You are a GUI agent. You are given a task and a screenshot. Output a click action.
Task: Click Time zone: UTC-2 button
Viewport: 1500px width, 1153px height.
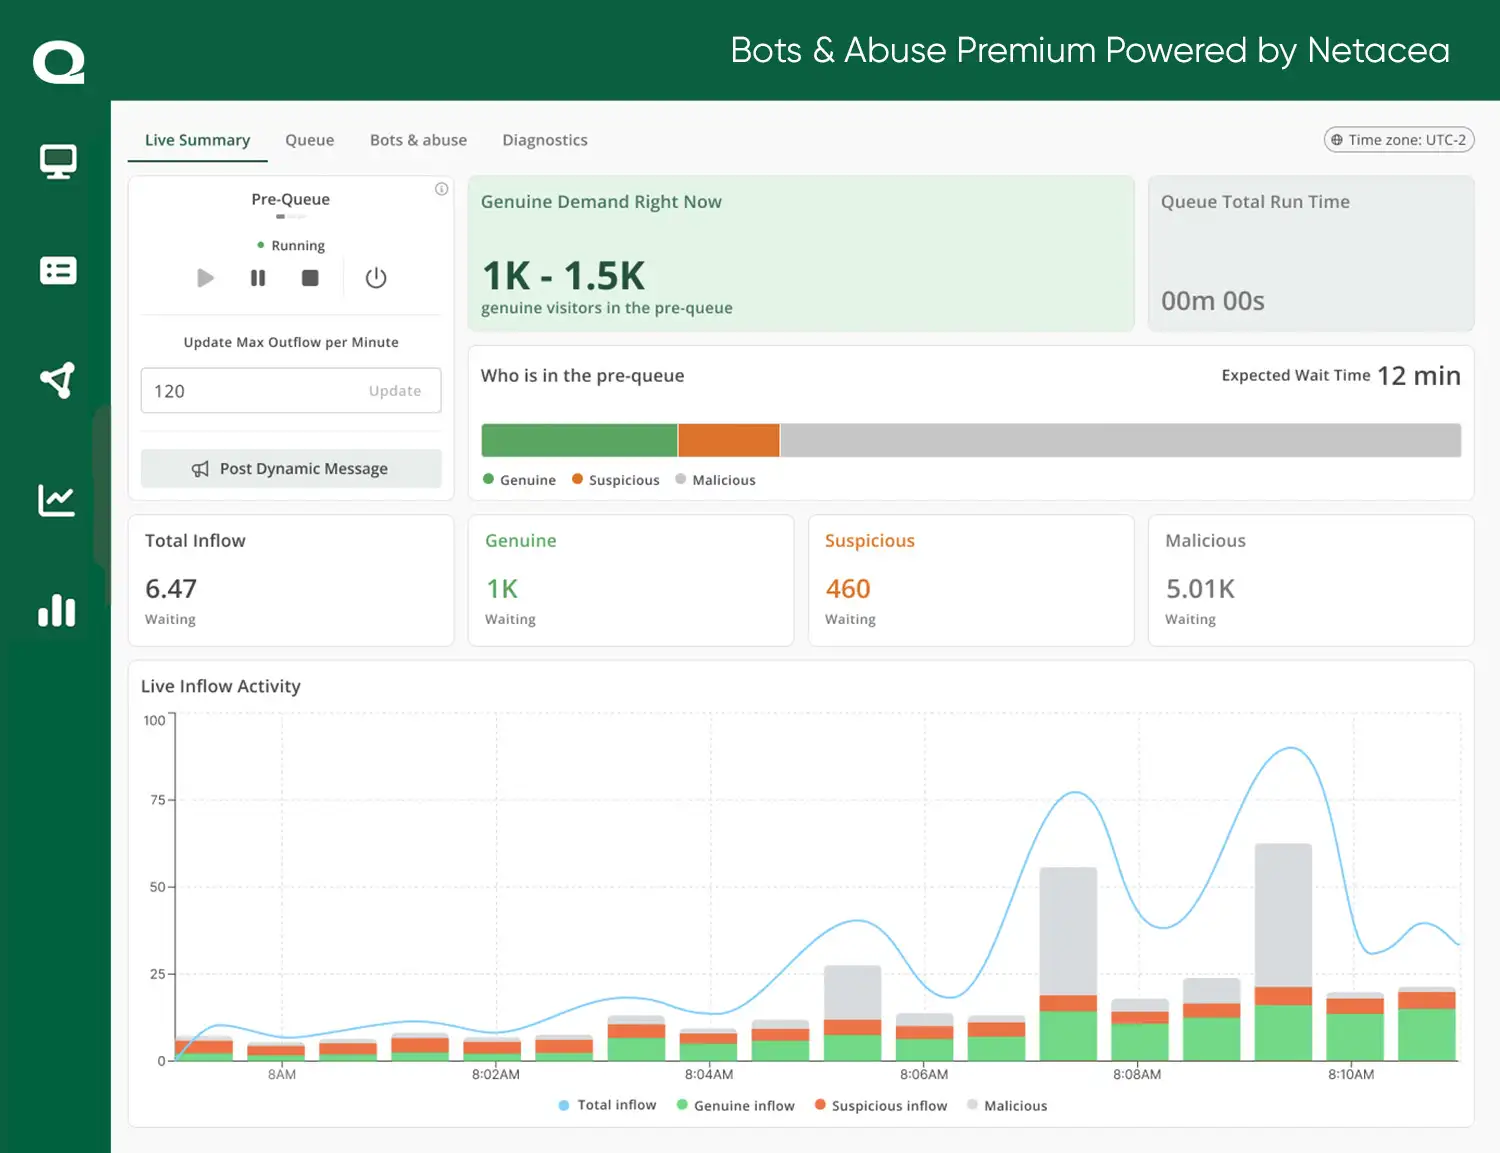click(1399, 140)
